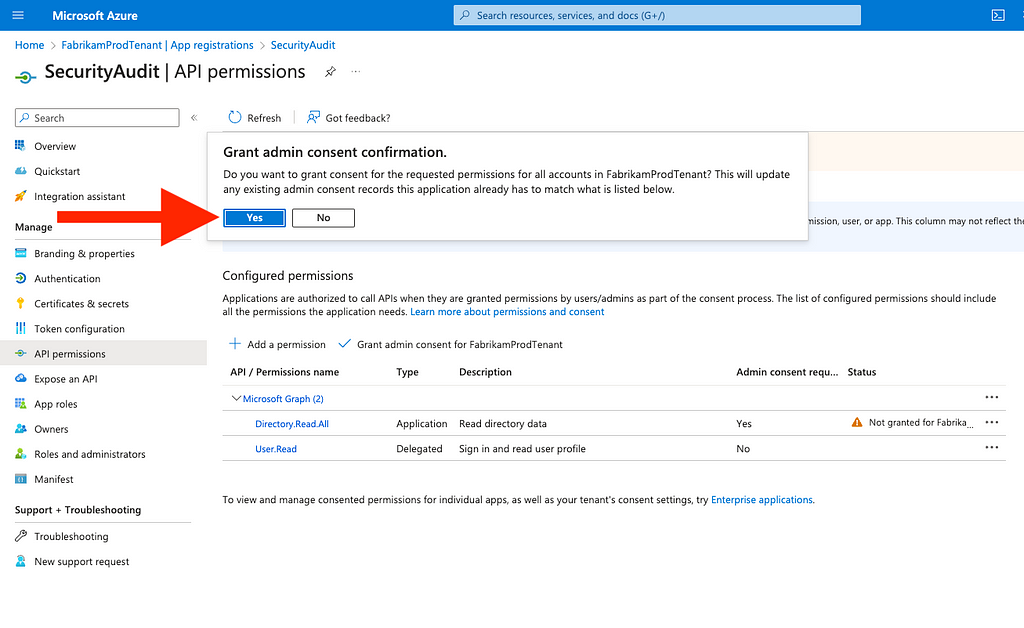Image resolution: width=1024 pixels, height=628 pixels.
Task: Click the warning icon beside Not granted
Action: coord(857,422)
